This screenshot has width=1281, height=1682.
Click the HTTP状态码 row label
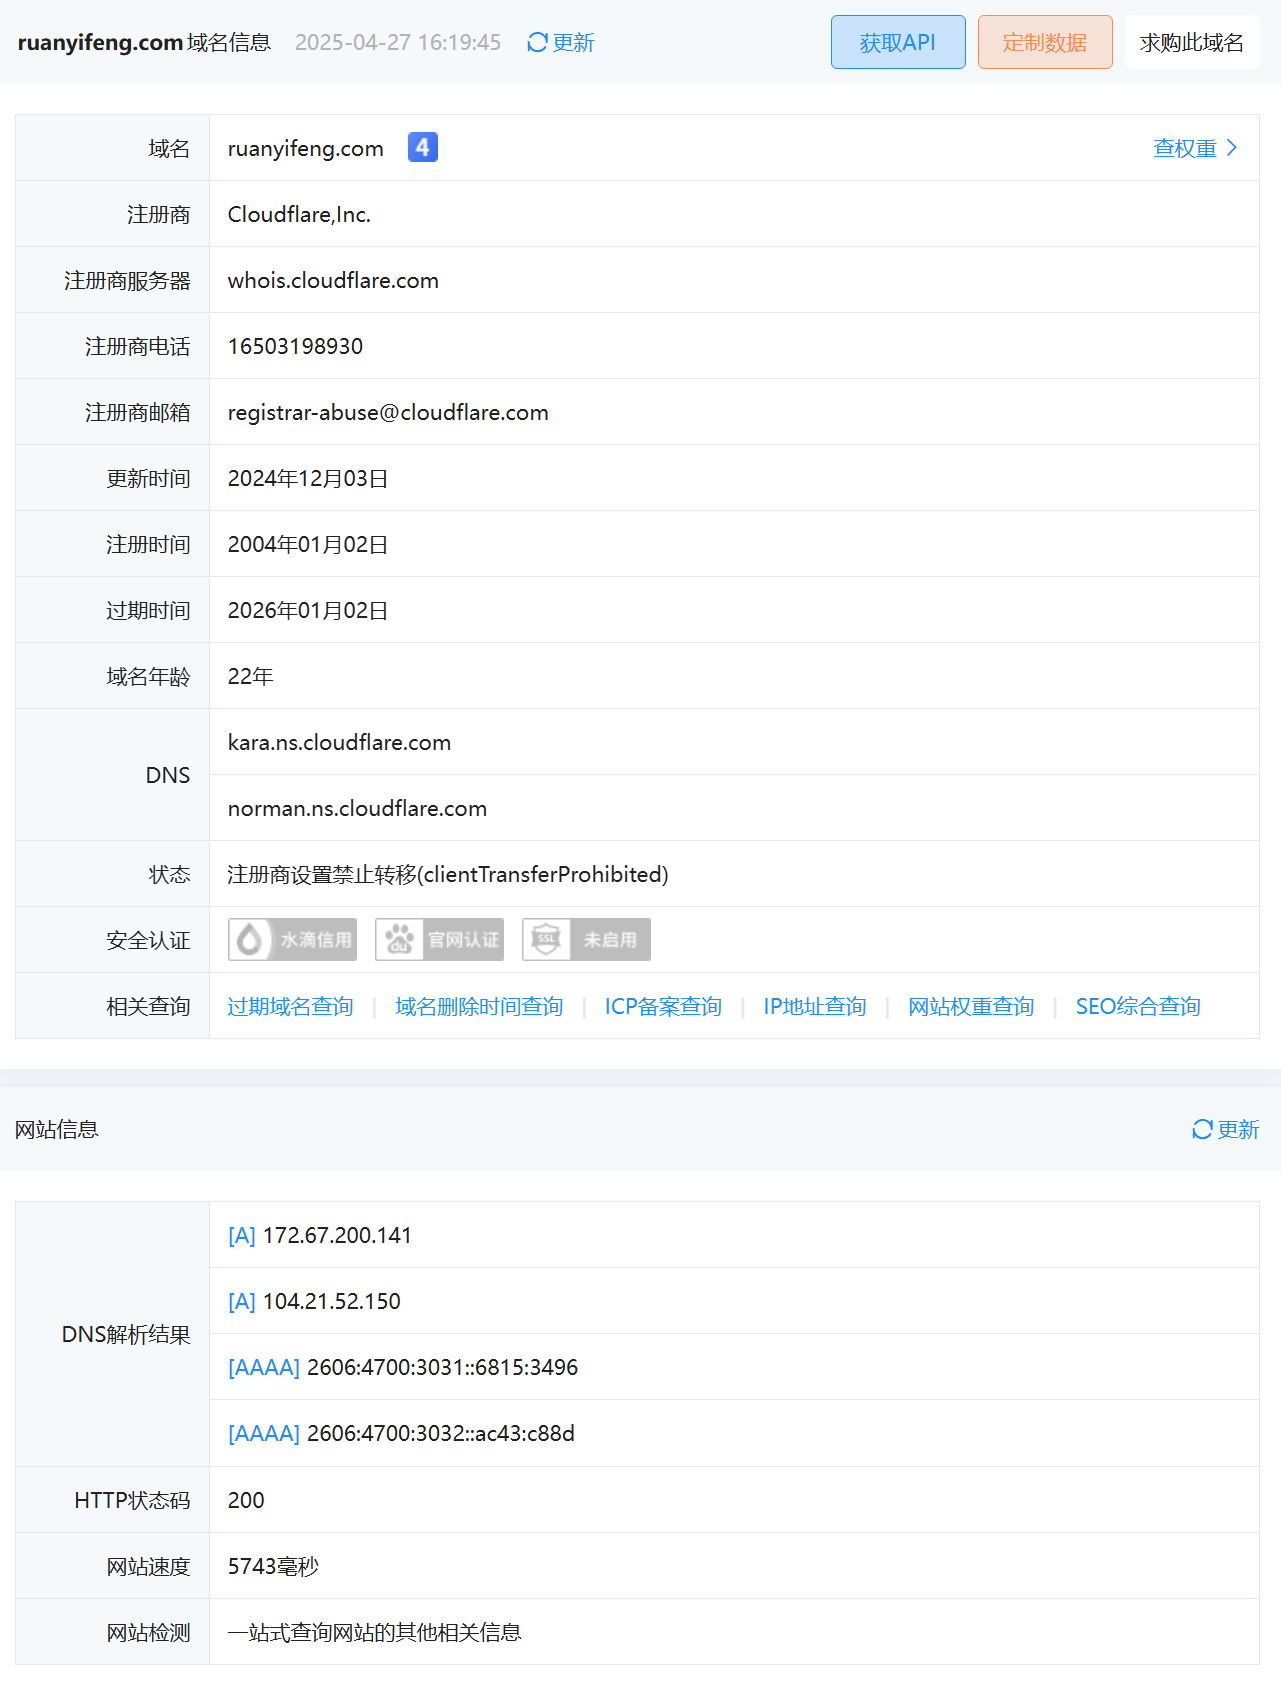tap(132, 1500)
